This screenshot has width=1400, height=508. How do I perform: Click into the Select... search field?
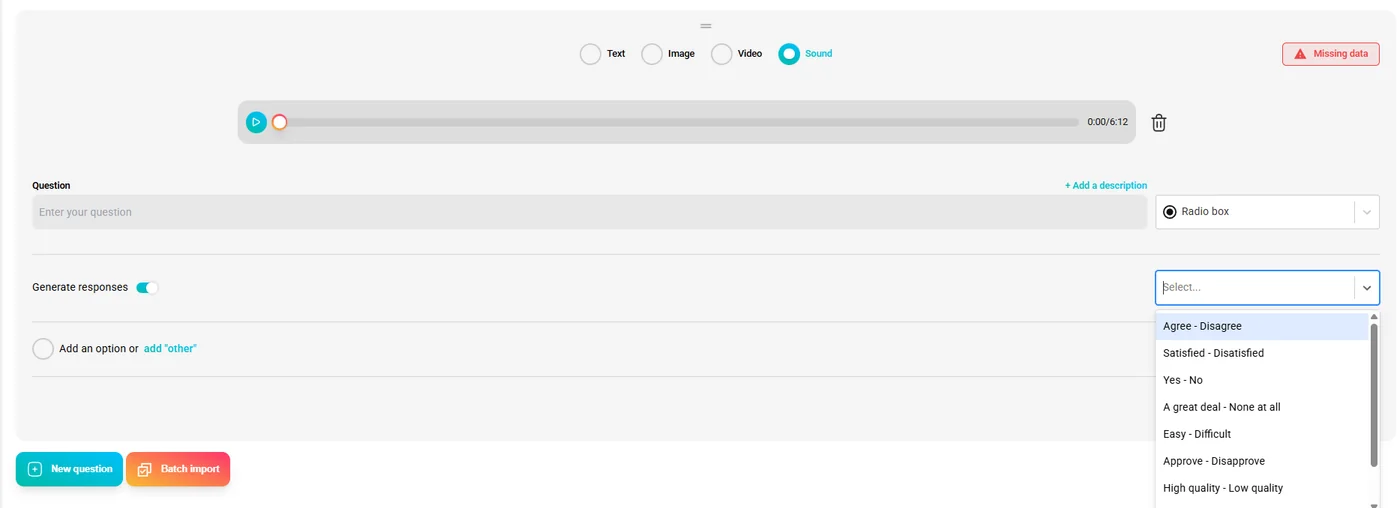click(1255, 288)
